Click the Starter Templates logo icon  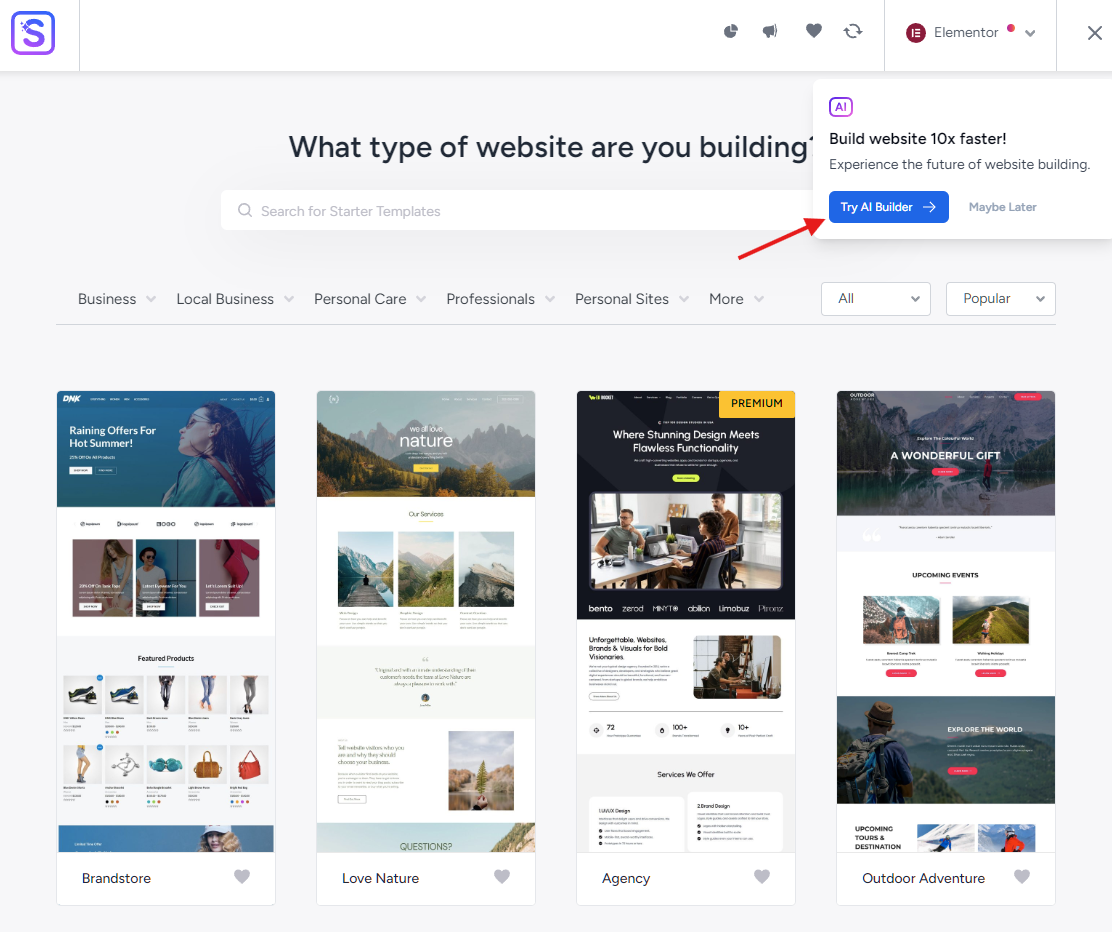pyautogui.click(x=33, y=33)
